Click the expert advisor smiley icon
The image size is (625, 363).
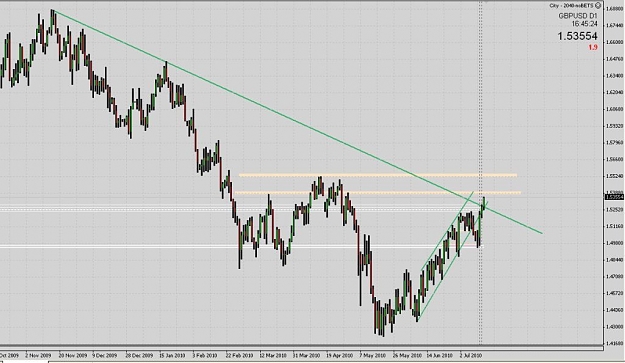click(x=597, y=6)
